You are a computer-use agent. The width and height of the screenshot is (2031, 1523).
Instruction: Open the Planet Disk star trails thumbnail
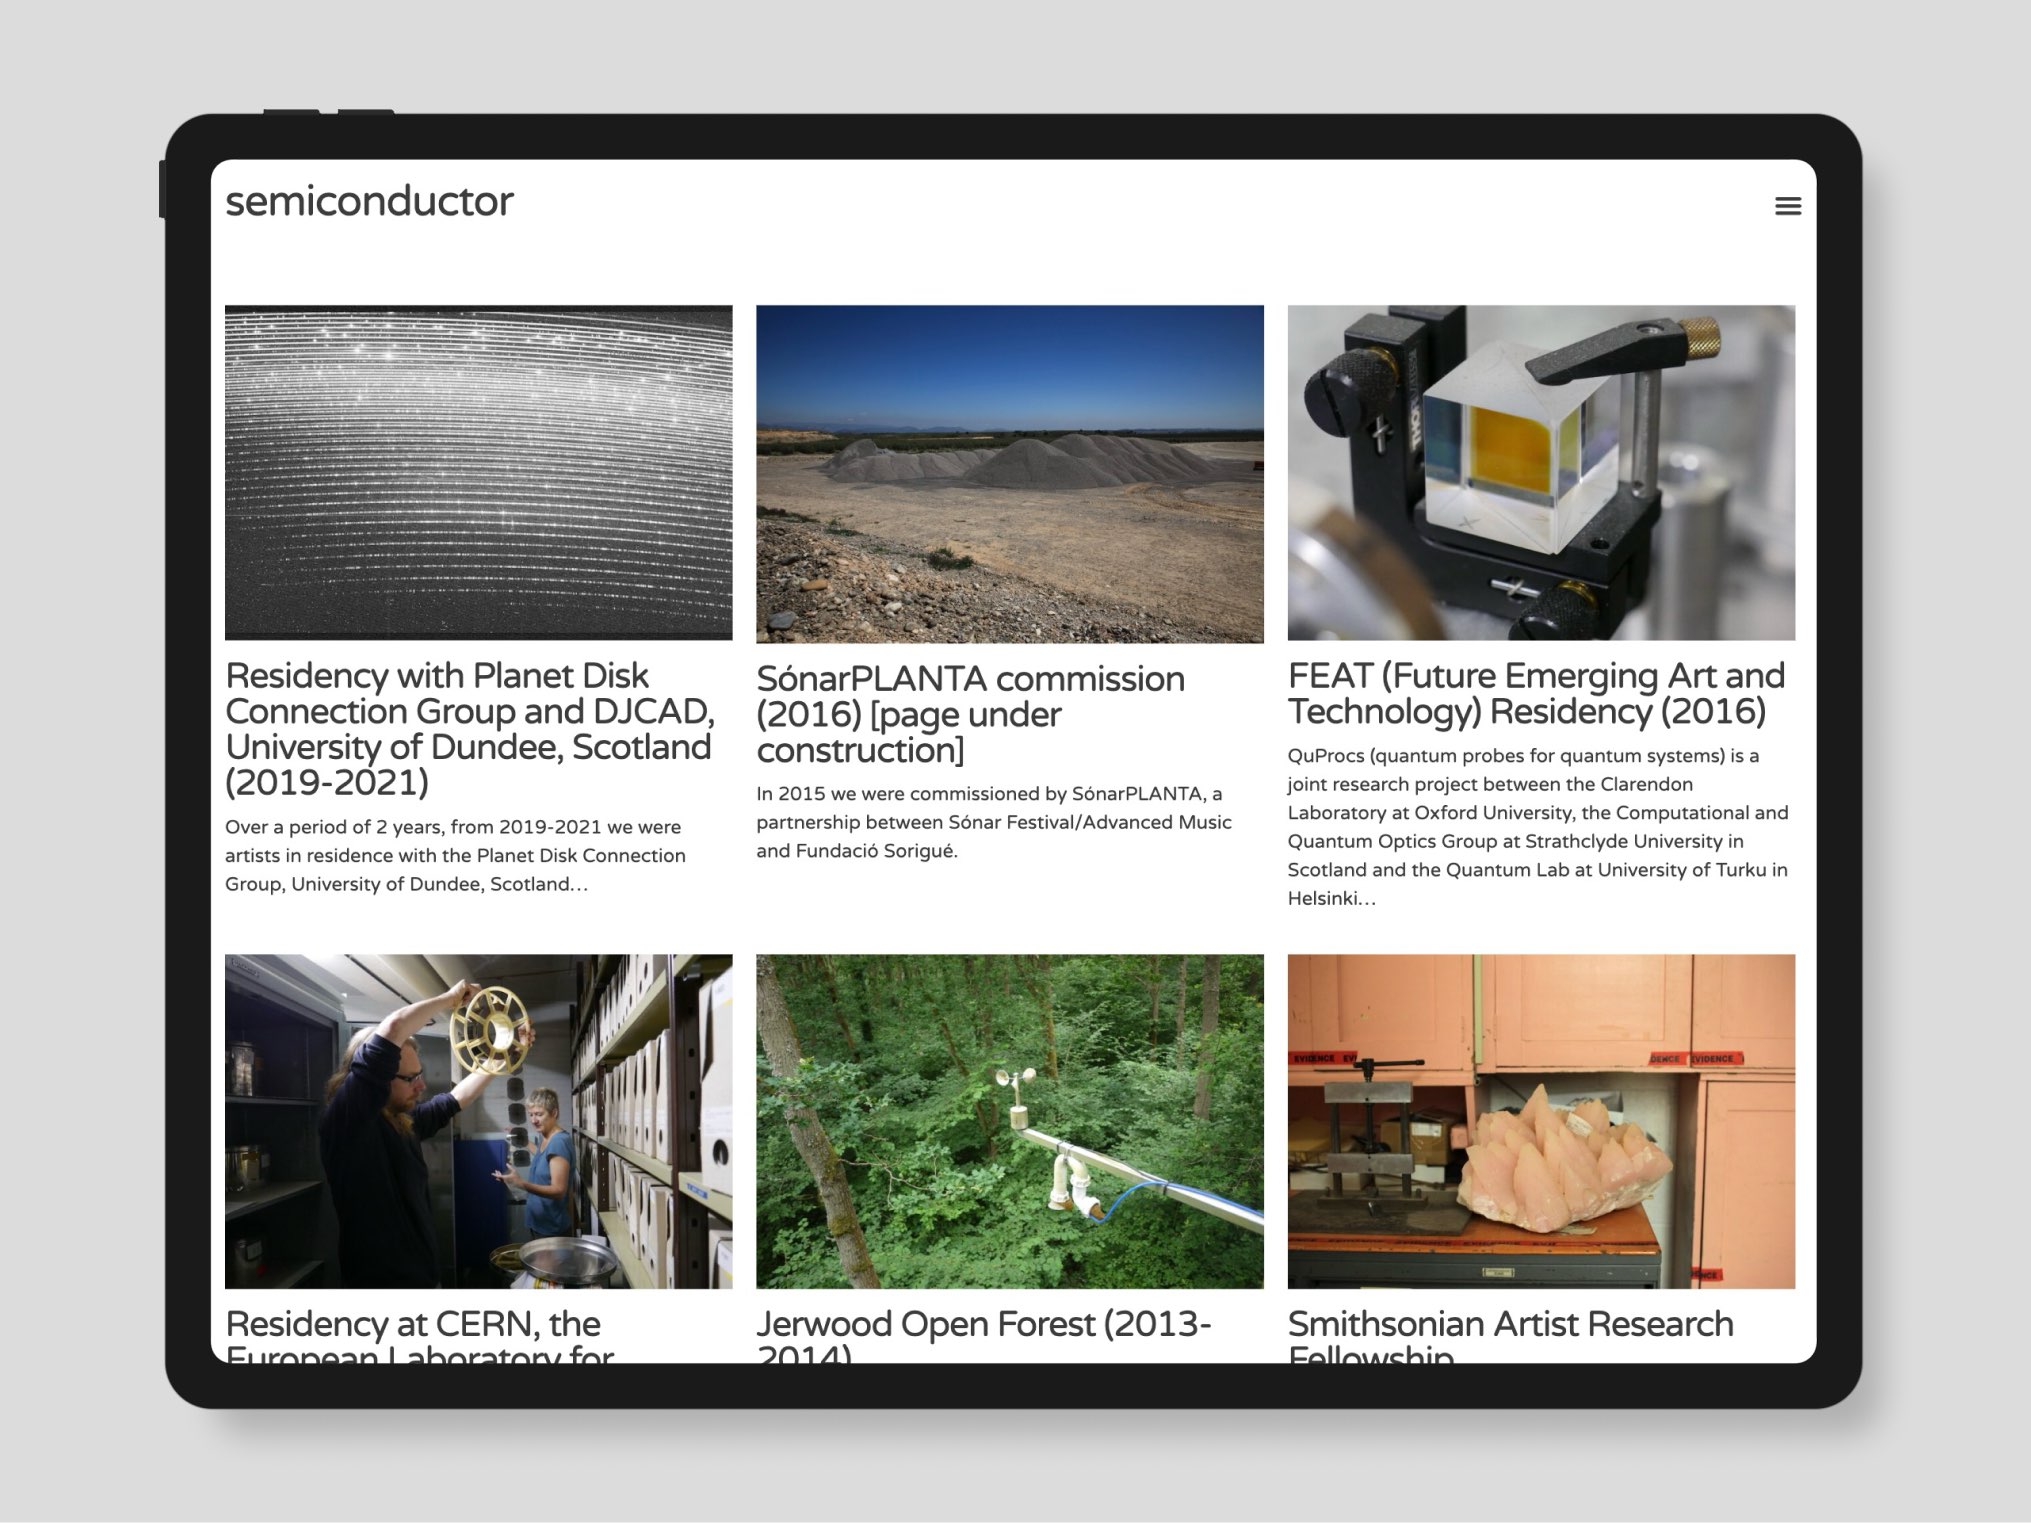coord(478,472)
